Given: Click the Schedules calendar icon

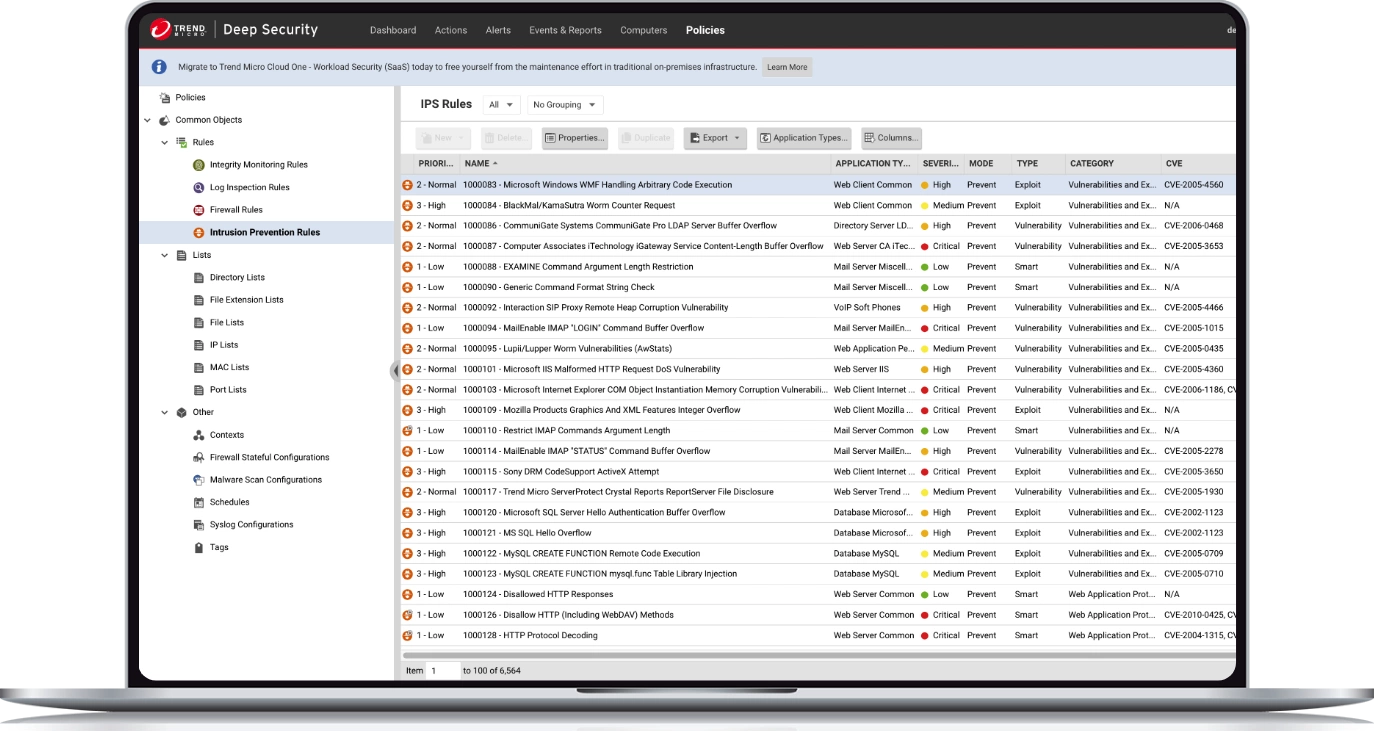Looking at the screenshot, I should coord(200,502).
